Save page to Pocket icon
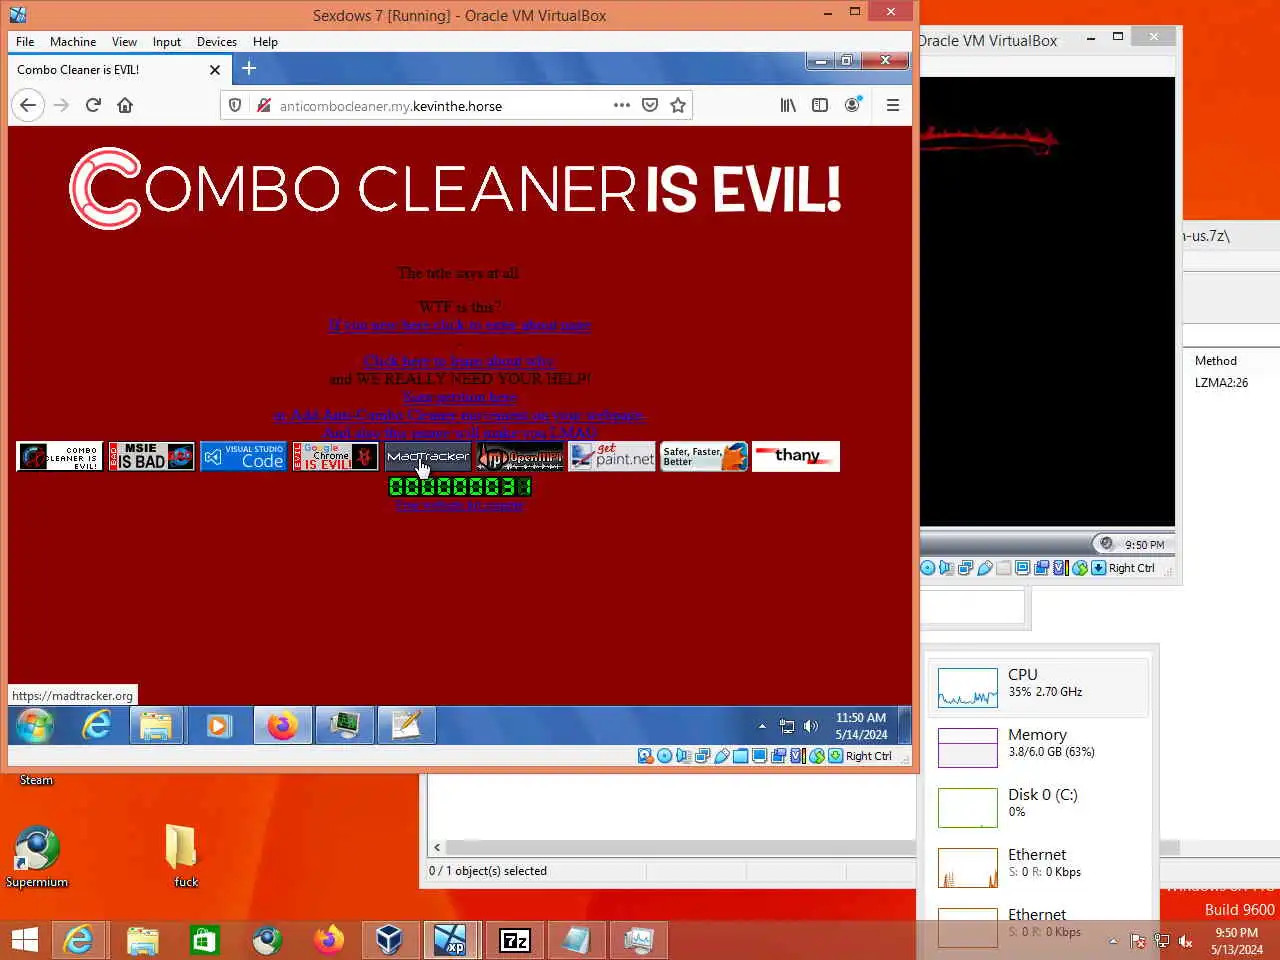The height and width of the screenshot is (960, 1280). [650, 105]
